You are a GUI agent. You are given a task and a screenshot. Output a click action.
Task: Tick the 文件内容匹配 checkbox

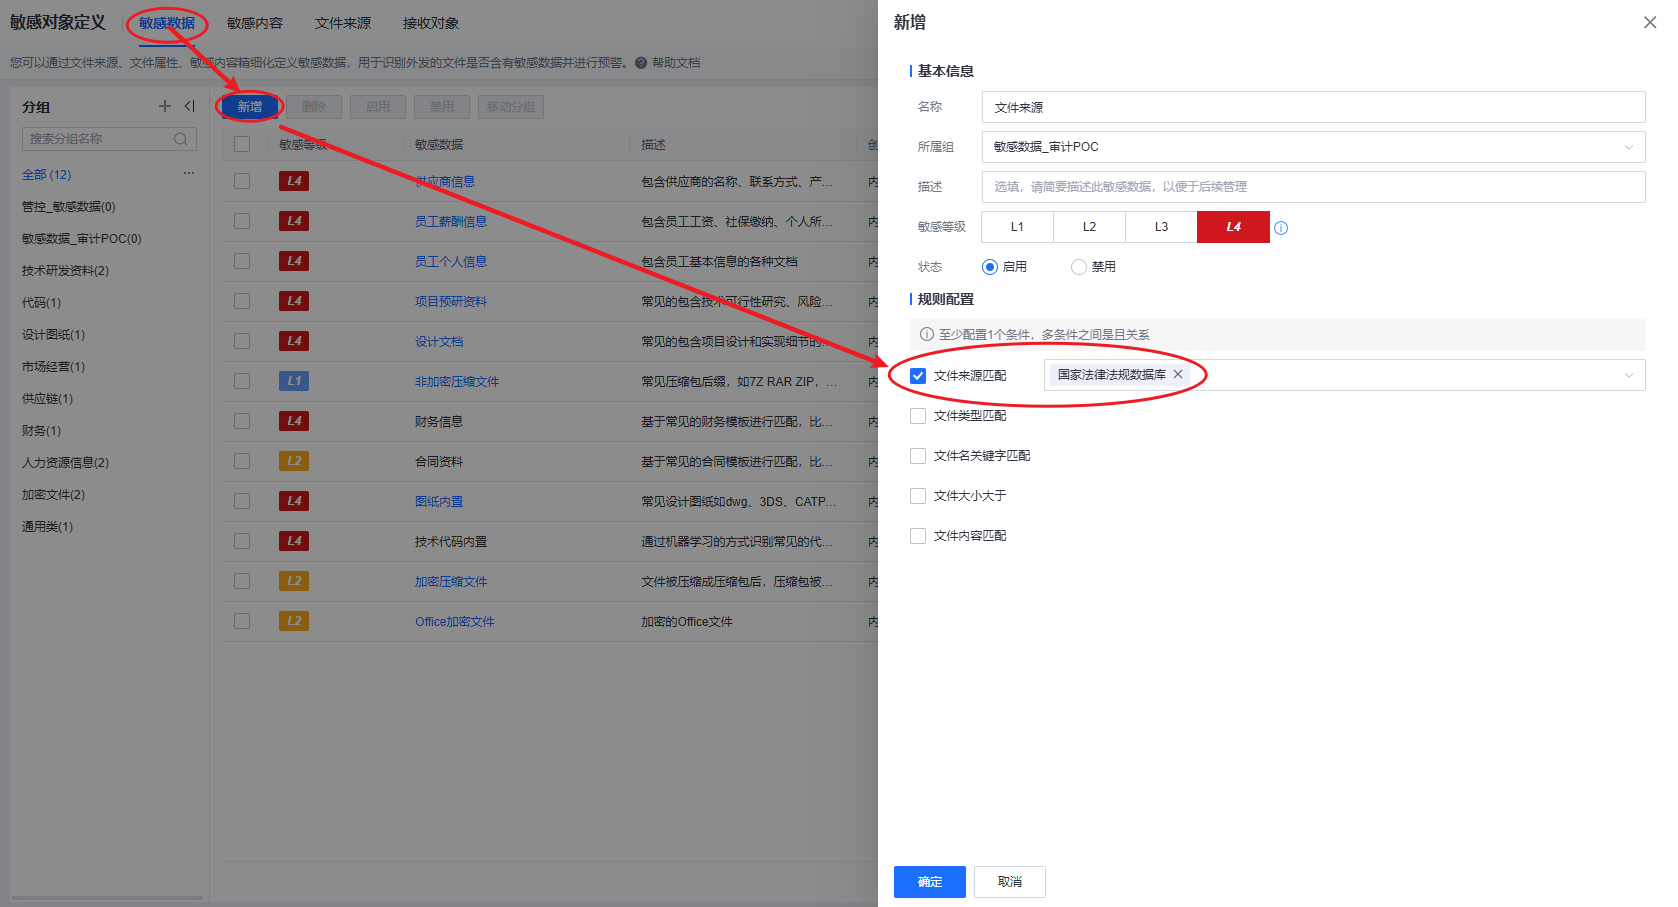[x=918, y=536]
